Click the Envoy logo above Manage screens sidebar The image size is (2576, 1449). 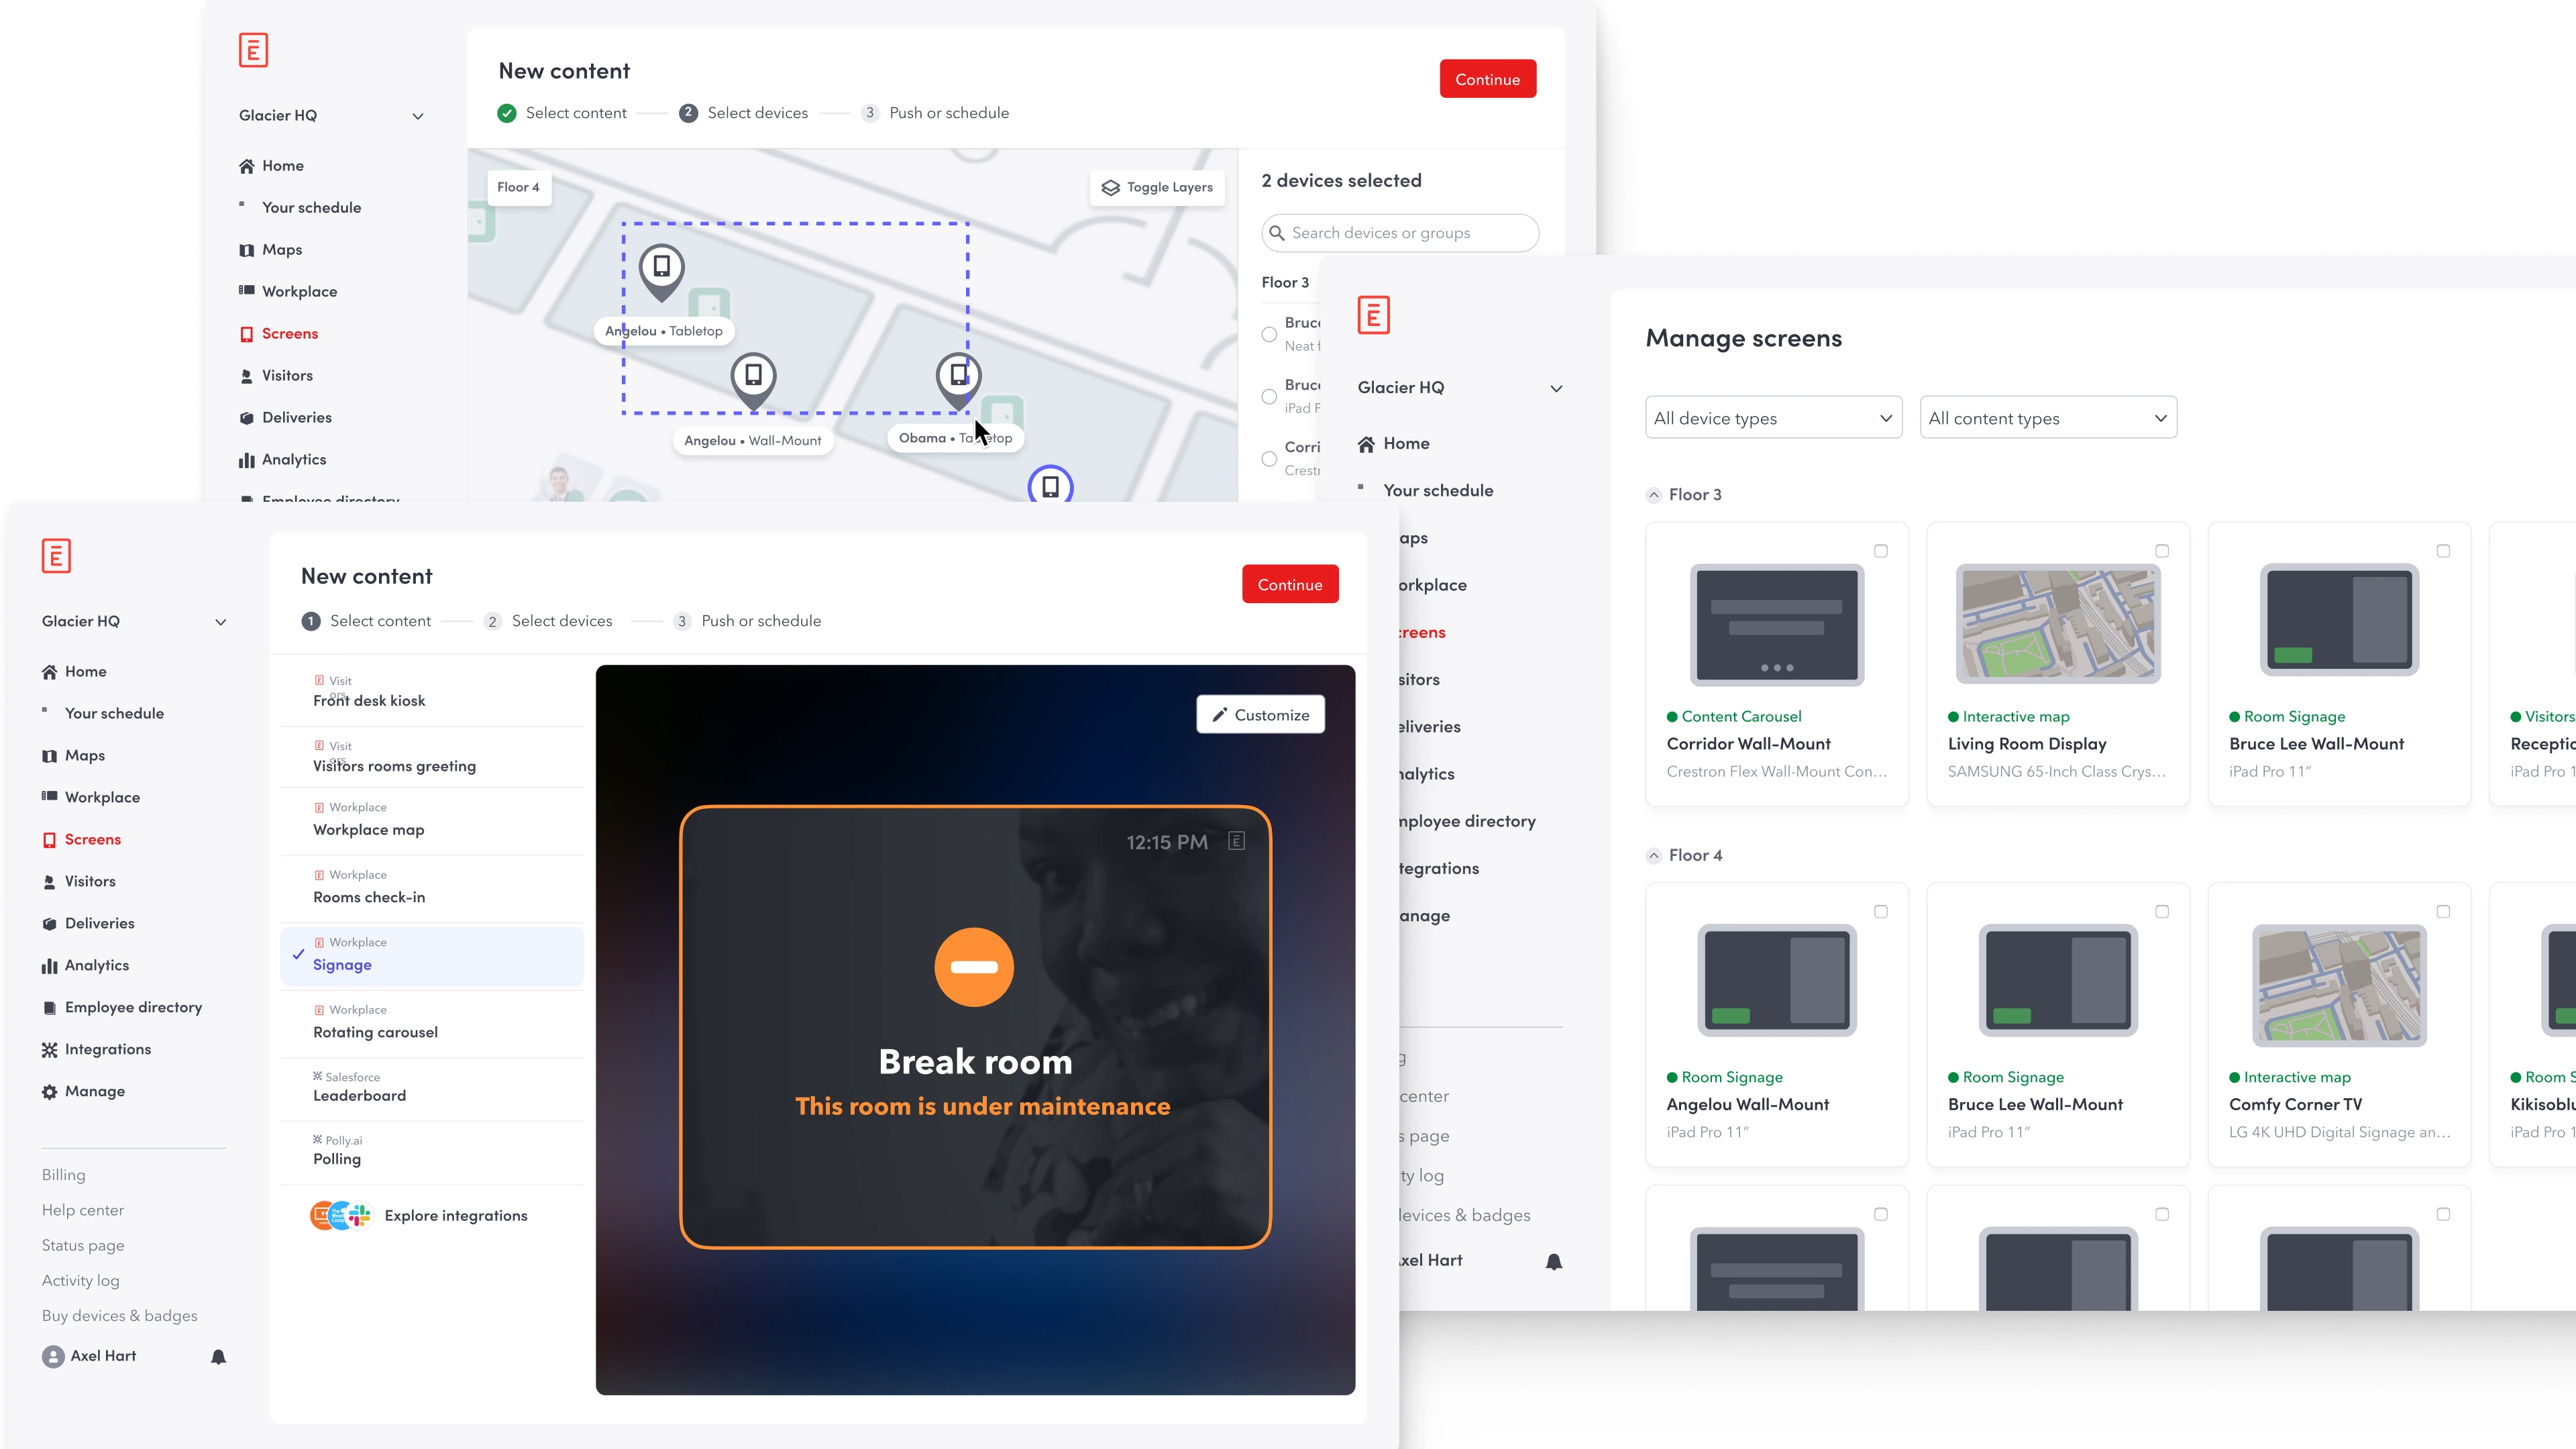pyautogui.click(x=1373, y=315)
